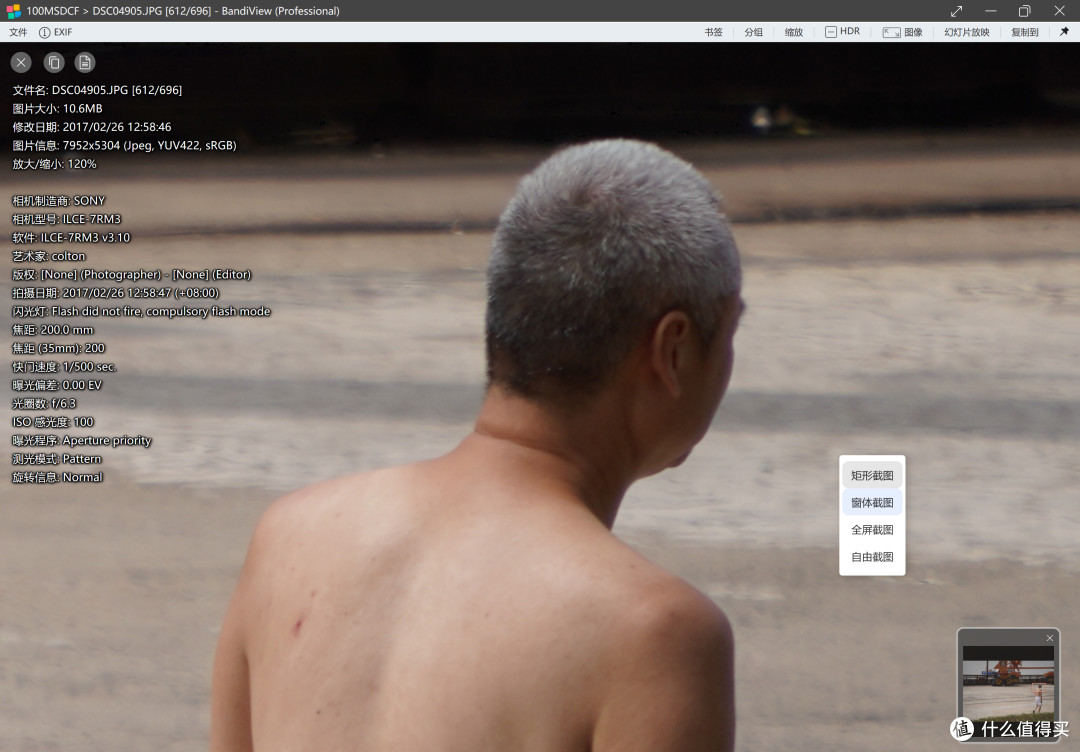Click the 旋转信息 Normal line
This screenshot has height=752, width=1080.
point(57,477)
